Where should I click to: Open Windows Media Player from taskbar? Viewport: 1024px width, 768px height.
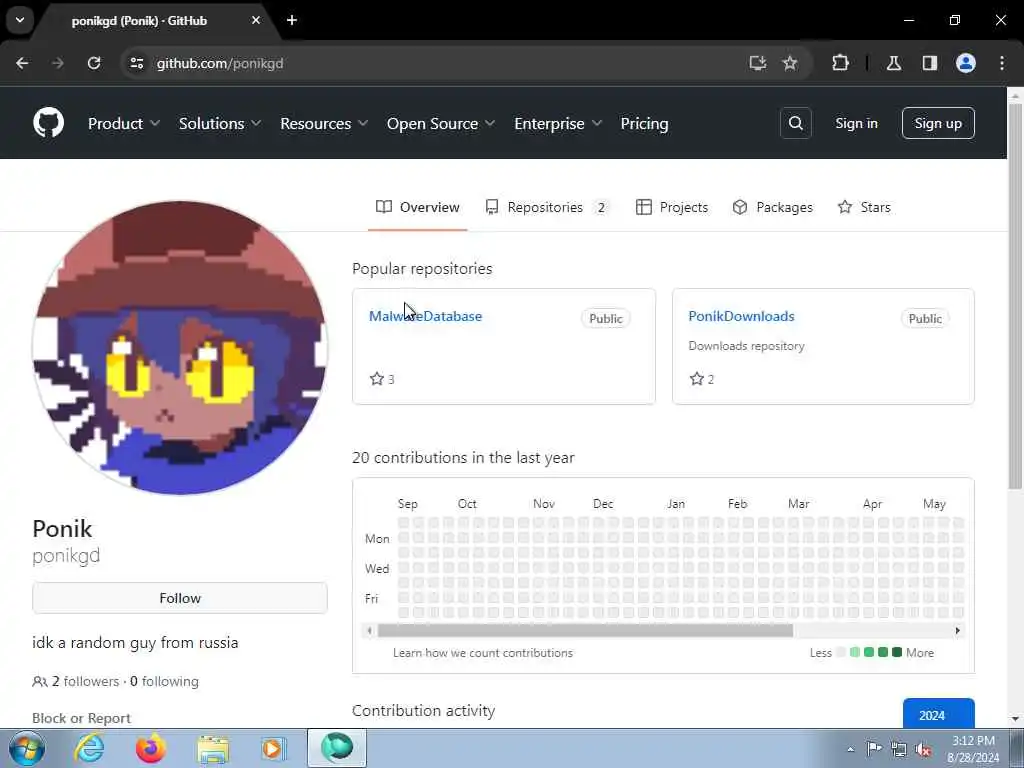[274, 748]
